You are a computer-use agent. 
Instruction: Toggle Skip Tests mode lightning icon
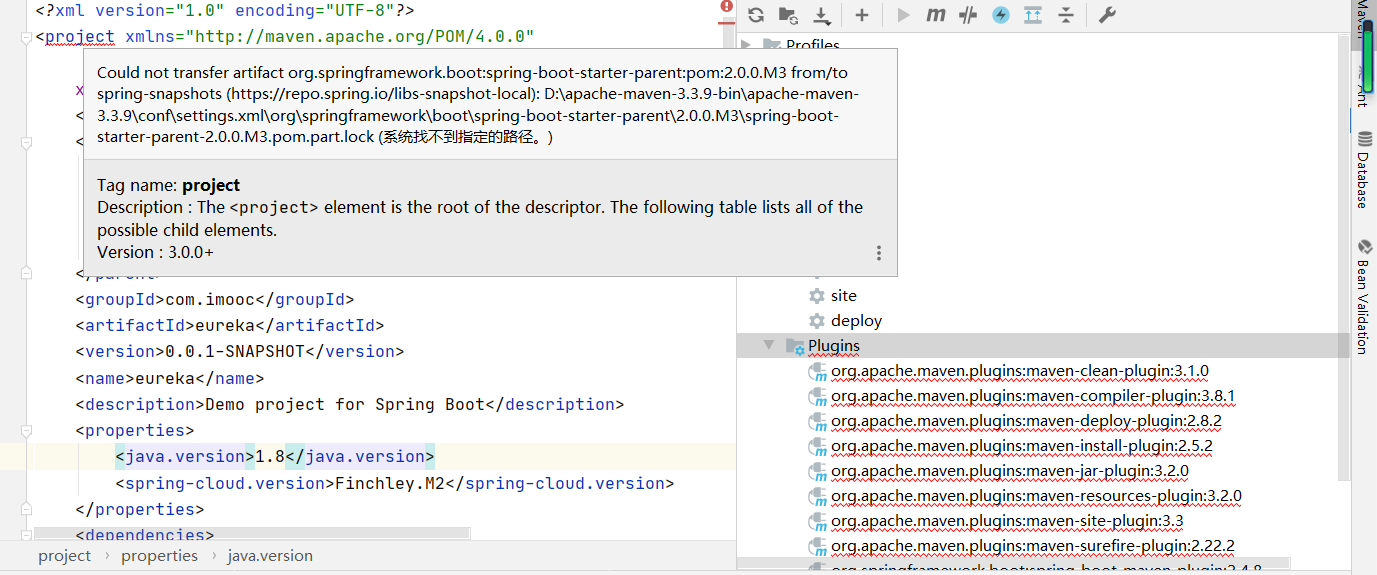tap(1001, 15)
